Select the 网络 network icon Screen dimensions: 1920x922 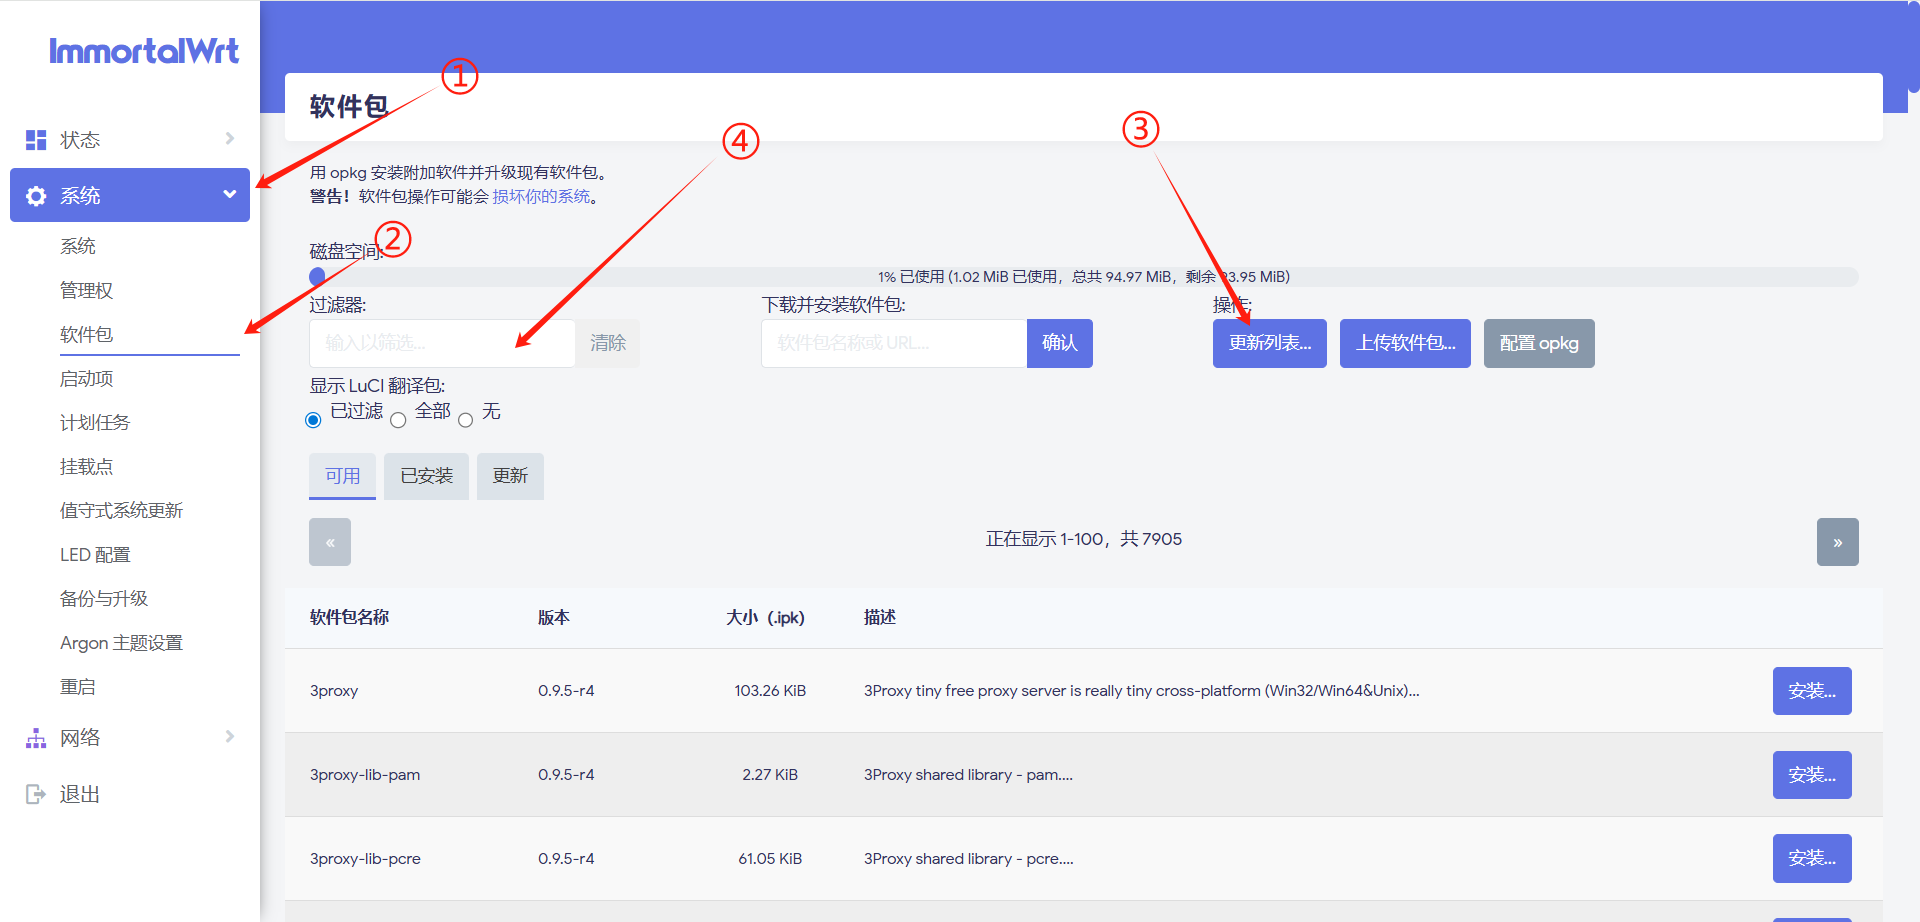pyautogui.click(x=35, y=737)
